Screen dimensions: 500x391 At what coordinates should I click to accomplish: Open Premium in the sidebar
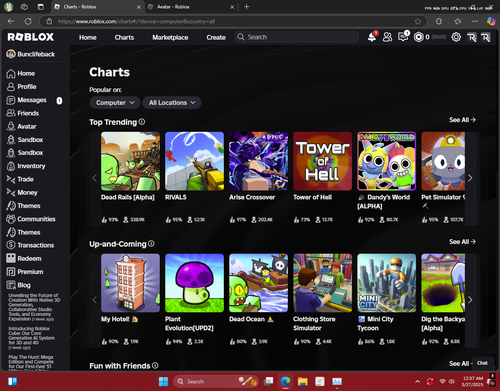coord(25,272)
